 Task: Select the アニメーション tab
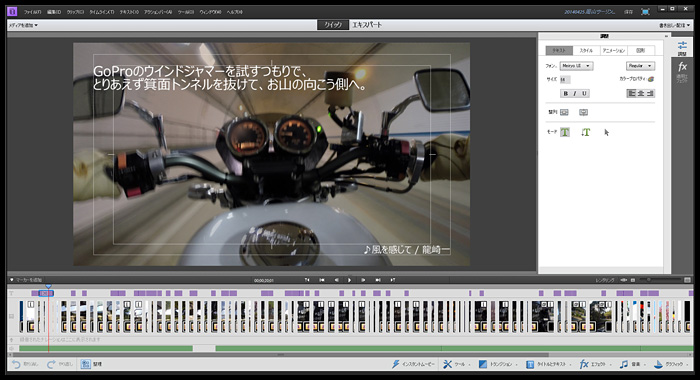[613, 50]
